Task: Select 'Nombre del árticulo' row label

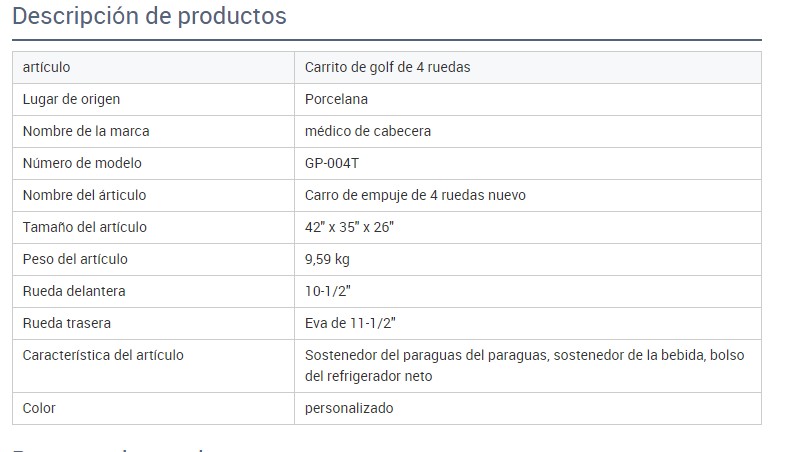Action: click(84, 195)
